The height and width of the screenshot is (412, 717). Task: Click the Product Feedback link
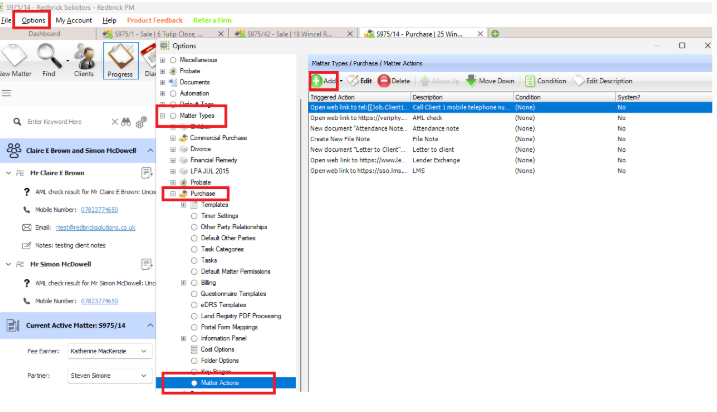pyautogui.click(x=155, y=20)
